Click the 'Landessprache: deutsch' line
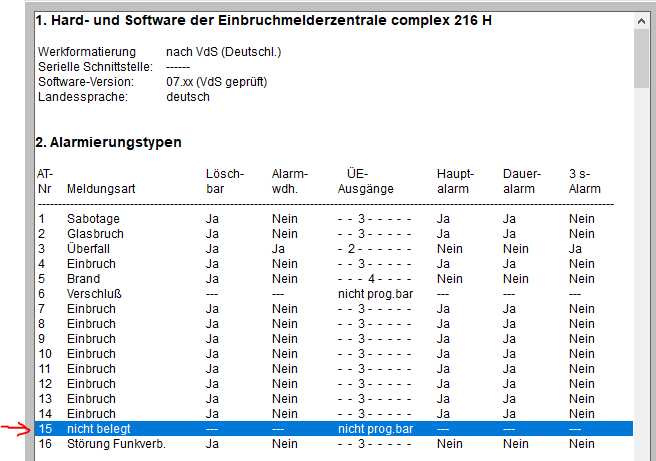The image size is (656, 461). pos(124,97)
